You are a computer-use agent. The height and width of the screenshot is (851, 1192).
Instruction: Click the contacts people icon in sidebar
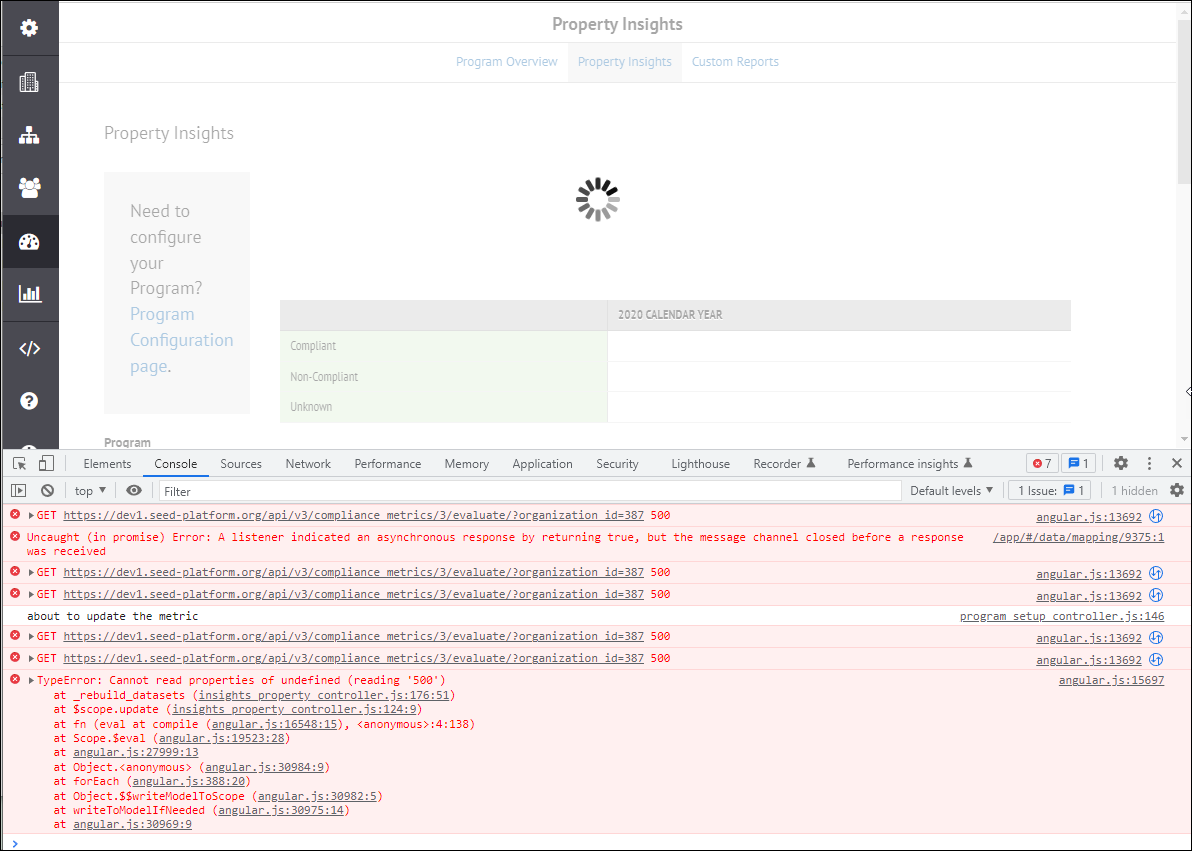(29, 187)
